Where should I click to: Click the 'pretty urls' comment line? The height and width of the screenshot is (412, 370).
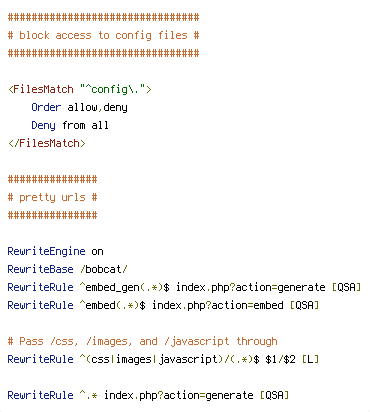[x=52, y=197]
